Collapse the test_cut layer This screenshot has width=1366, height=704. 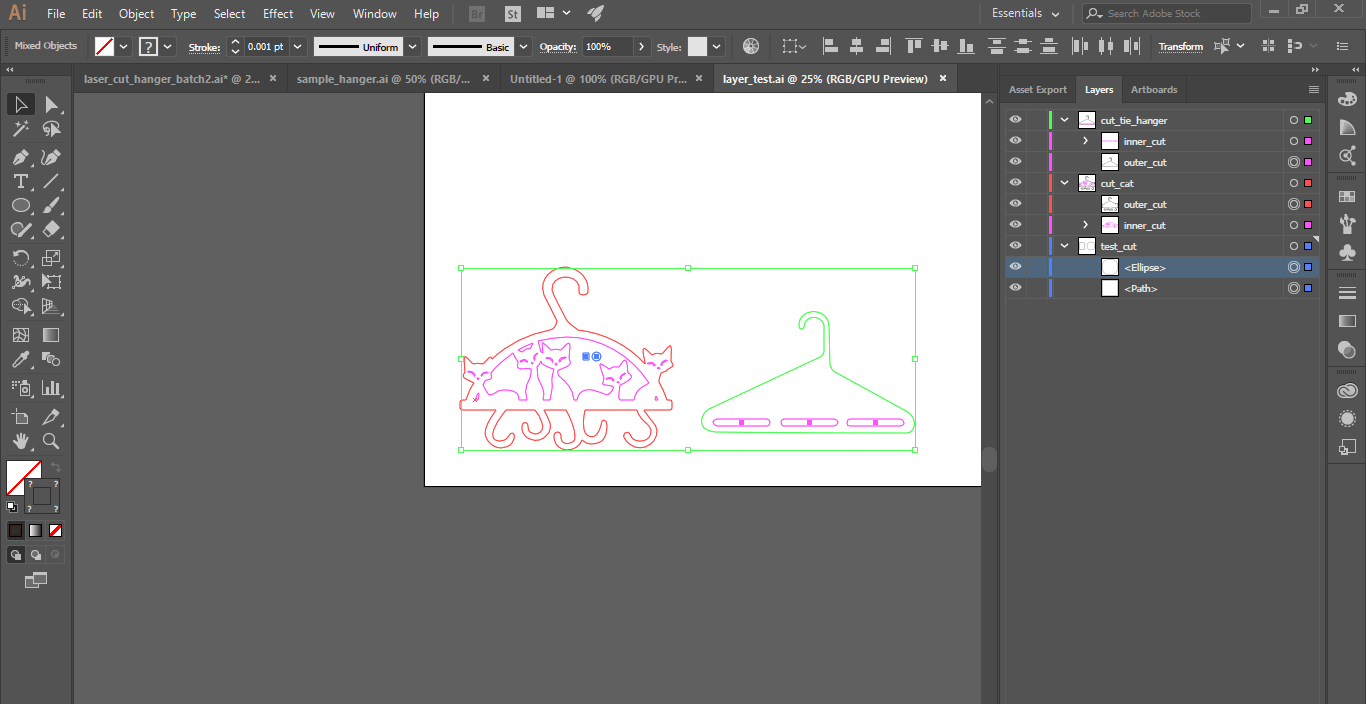(x=1065, y=246)
